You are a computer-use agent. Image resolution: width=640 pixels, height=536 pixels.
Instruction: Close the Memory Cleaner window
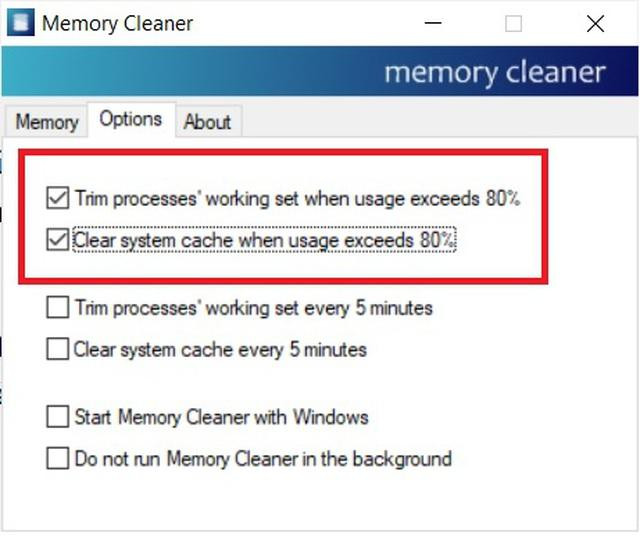pyautogui.click(x=595, y=23)
